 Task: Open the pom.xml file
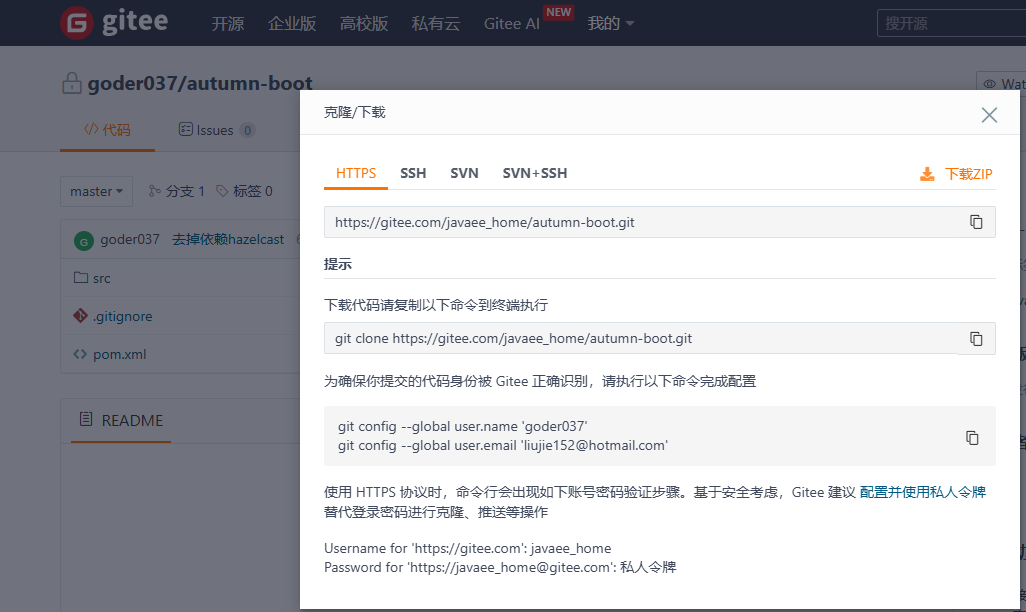click(x=120, y=354)
